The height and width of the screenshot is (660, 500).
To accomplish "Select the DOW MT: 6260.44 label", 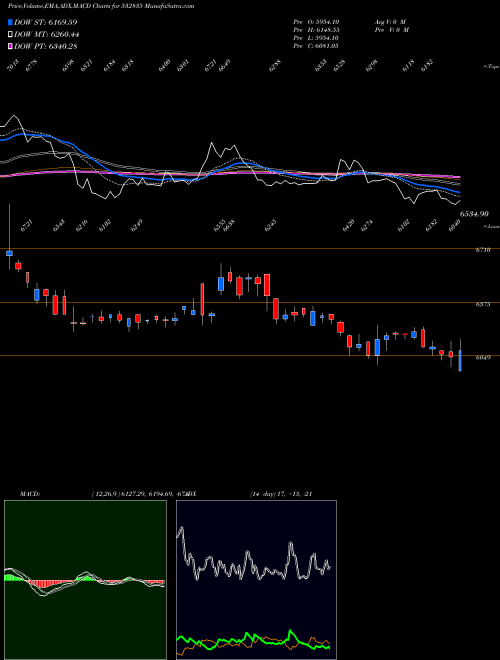I will coord(47,35).
